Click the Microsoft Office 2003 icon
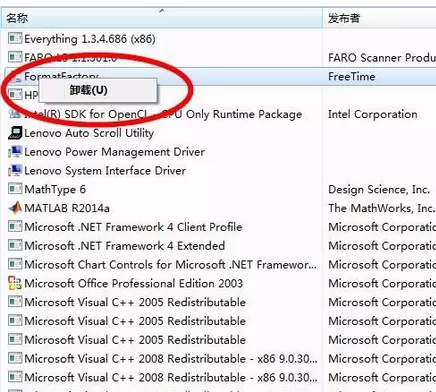 point(15,283)
